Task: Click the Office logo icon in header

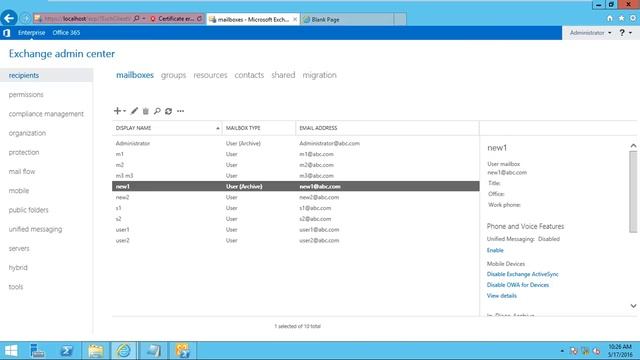Action: tap(7, 33)
